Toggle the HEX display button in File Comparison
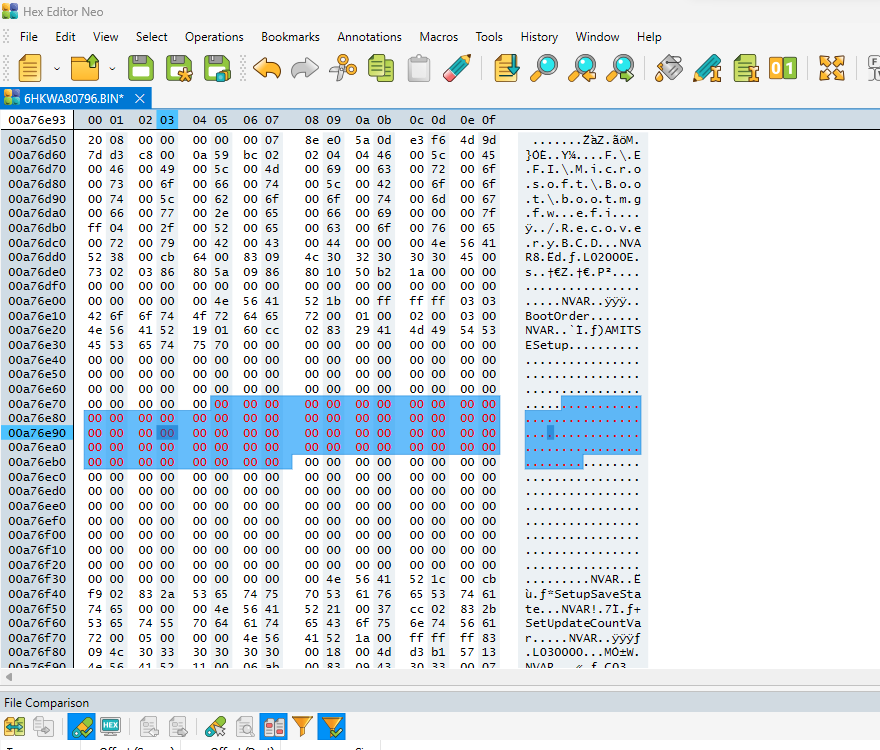The height and width of the screenshot is (750, 880). coord(111,727)
